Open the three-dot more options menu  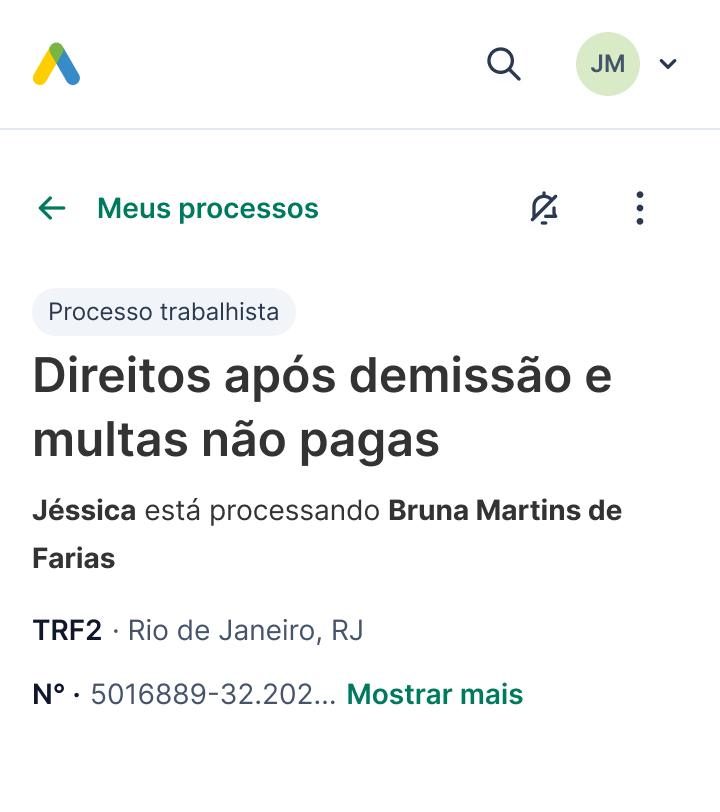pos(640,208)
